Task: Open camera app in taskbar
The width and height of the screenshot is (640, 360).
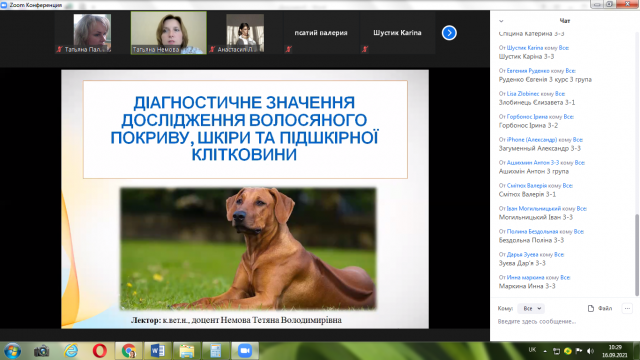Action: coord(41,351)
